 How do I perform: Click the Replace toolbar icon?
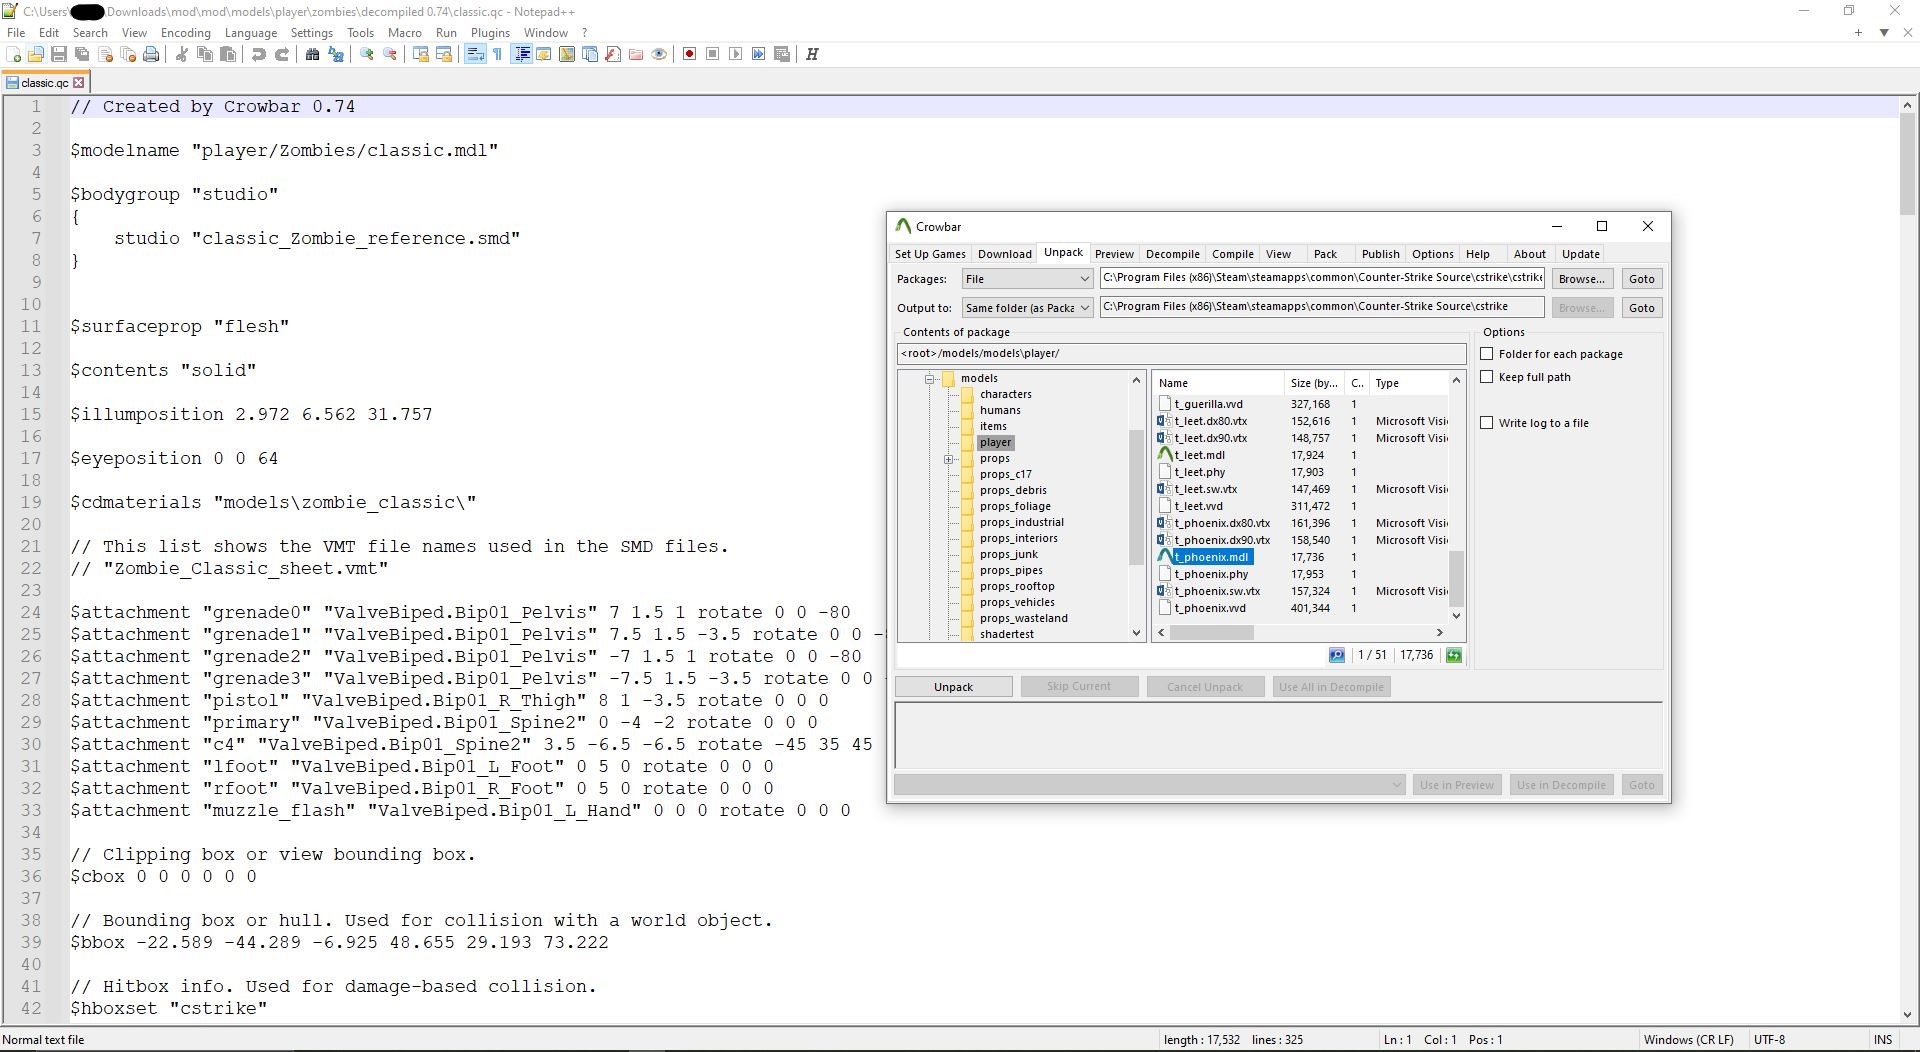[336, 54]
